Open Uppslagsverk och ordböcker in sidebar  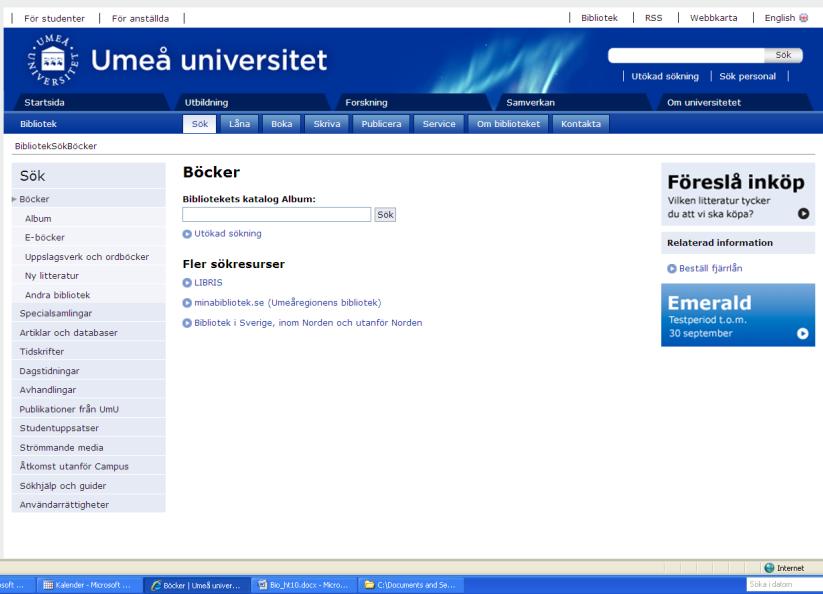coord(87,257)
